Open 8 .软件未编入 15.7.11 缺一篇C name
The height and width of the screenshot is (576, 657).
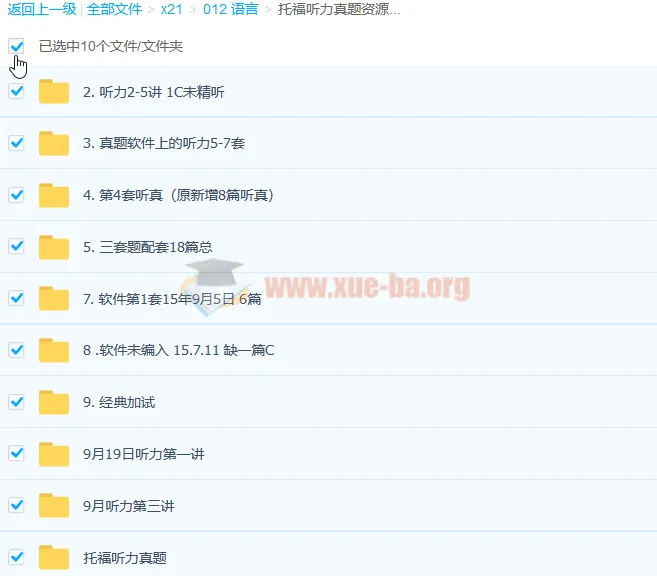pyautogui.click(x=178, y=350)
